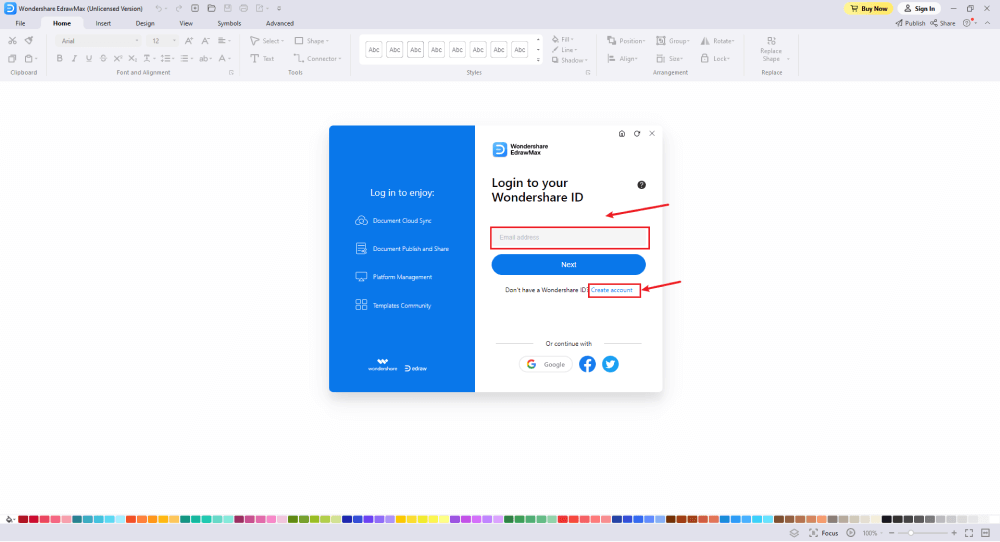This screenshot has width=1000, height=542.
Task: Click the Focus mode button
Action: pyautogui.click(x=824, y=533)
